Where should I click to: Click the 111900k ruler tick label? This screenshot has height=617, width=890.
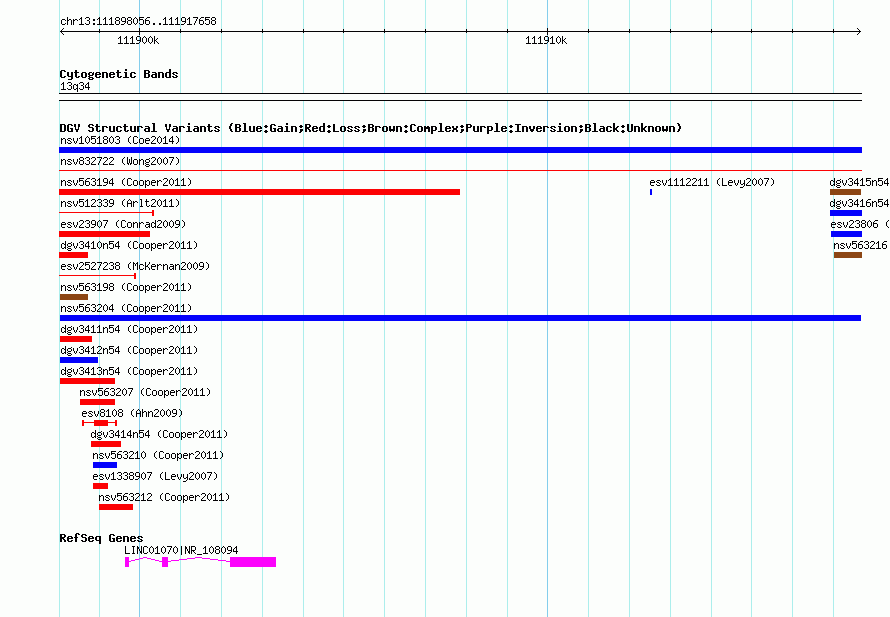pyautogui.click(x=138, y=40)
